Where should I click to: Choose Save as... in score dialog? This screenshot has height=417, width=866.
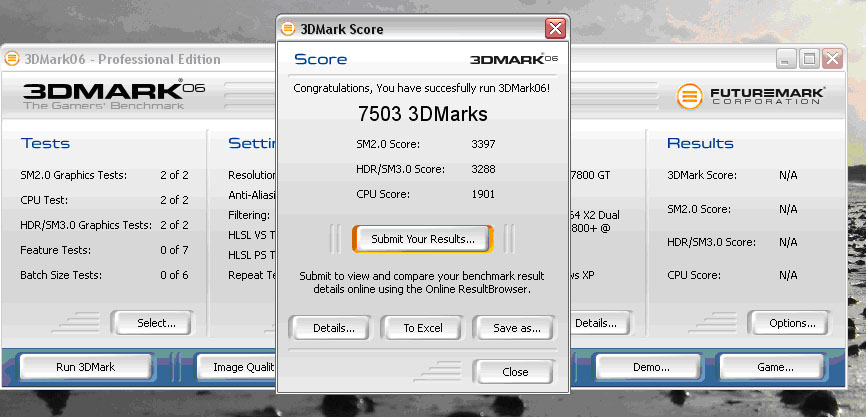click(516, 328)
